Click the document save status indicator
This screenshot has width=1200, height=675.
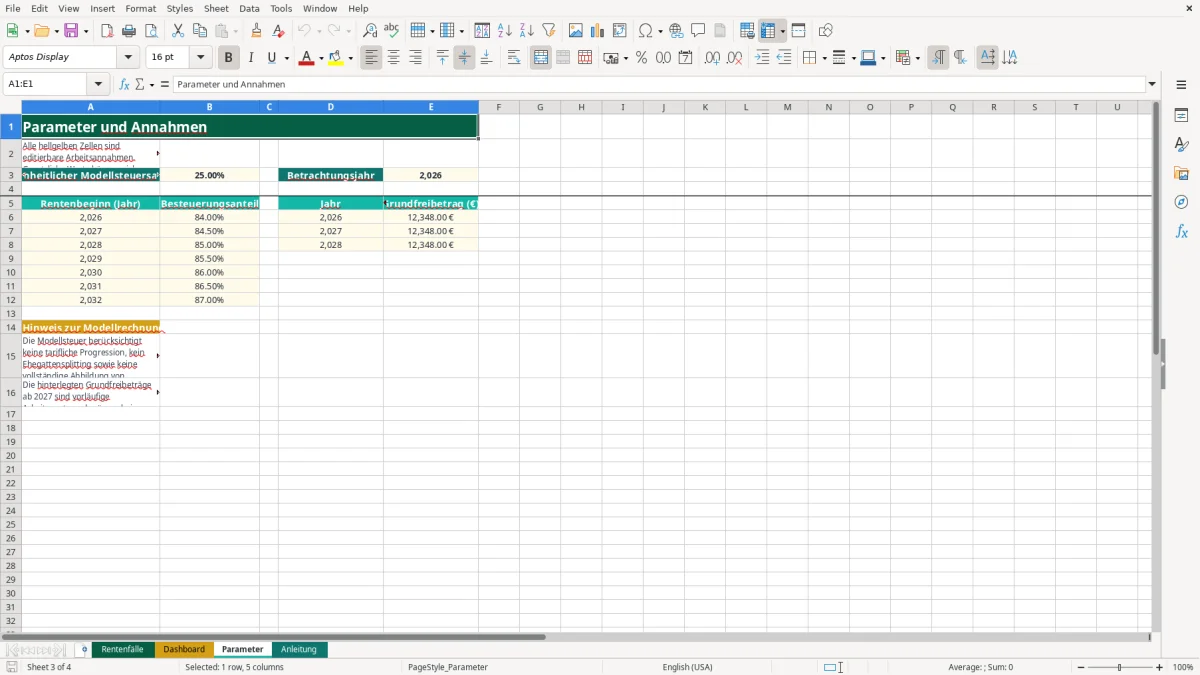(11, 666)
